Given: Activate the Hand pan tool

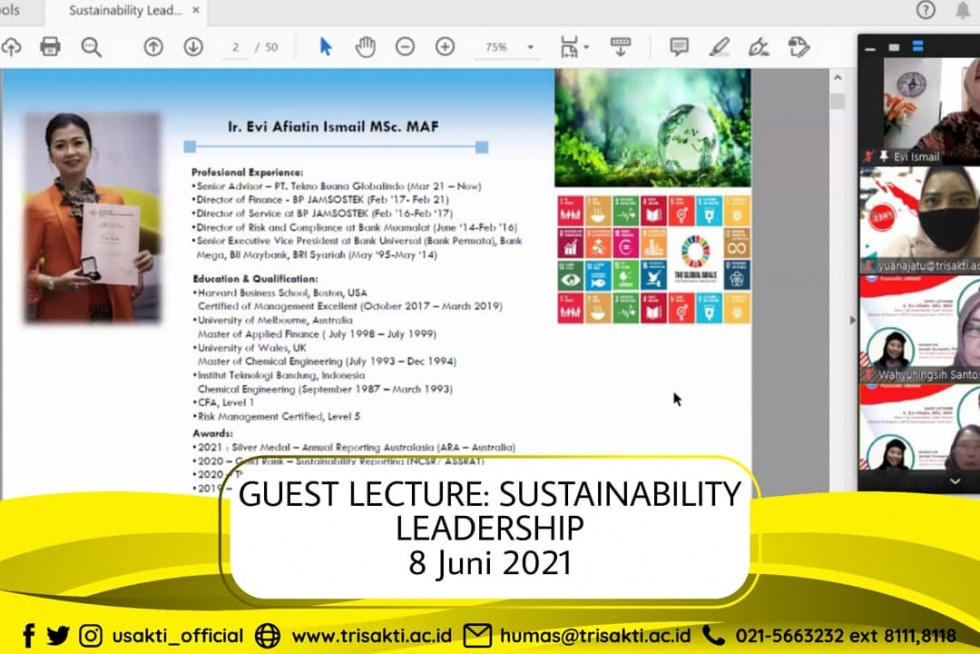Looking at the screenshot, I should [x=366, y=47].
